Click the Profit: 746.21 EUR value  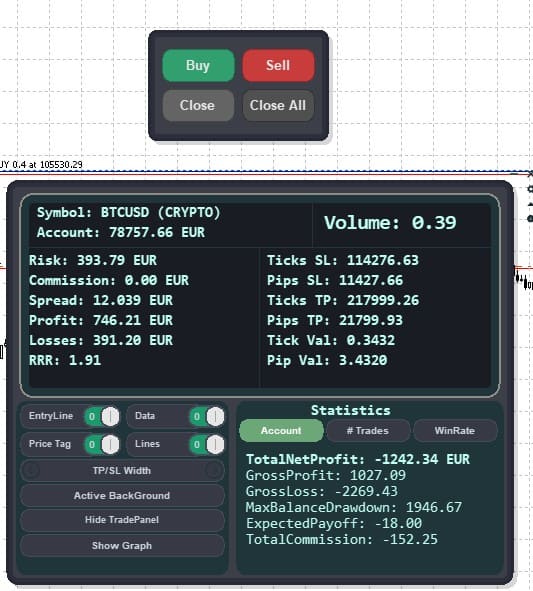coord(101,320)
